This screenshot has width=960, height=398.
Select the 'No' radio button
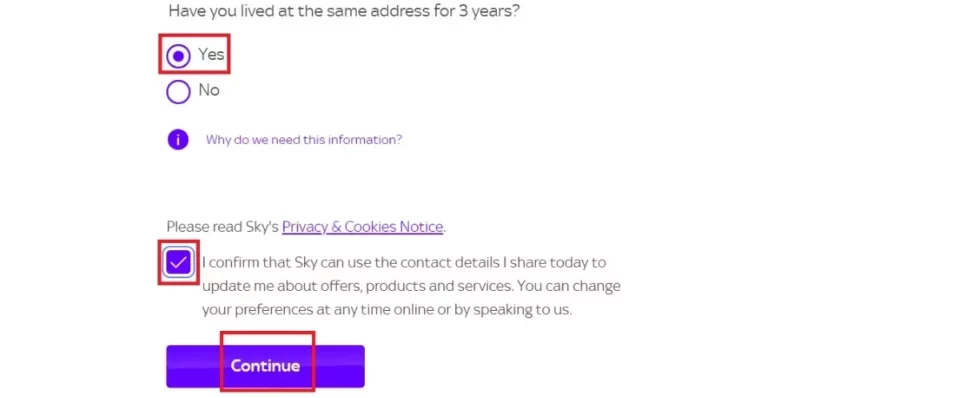point(178,92)
